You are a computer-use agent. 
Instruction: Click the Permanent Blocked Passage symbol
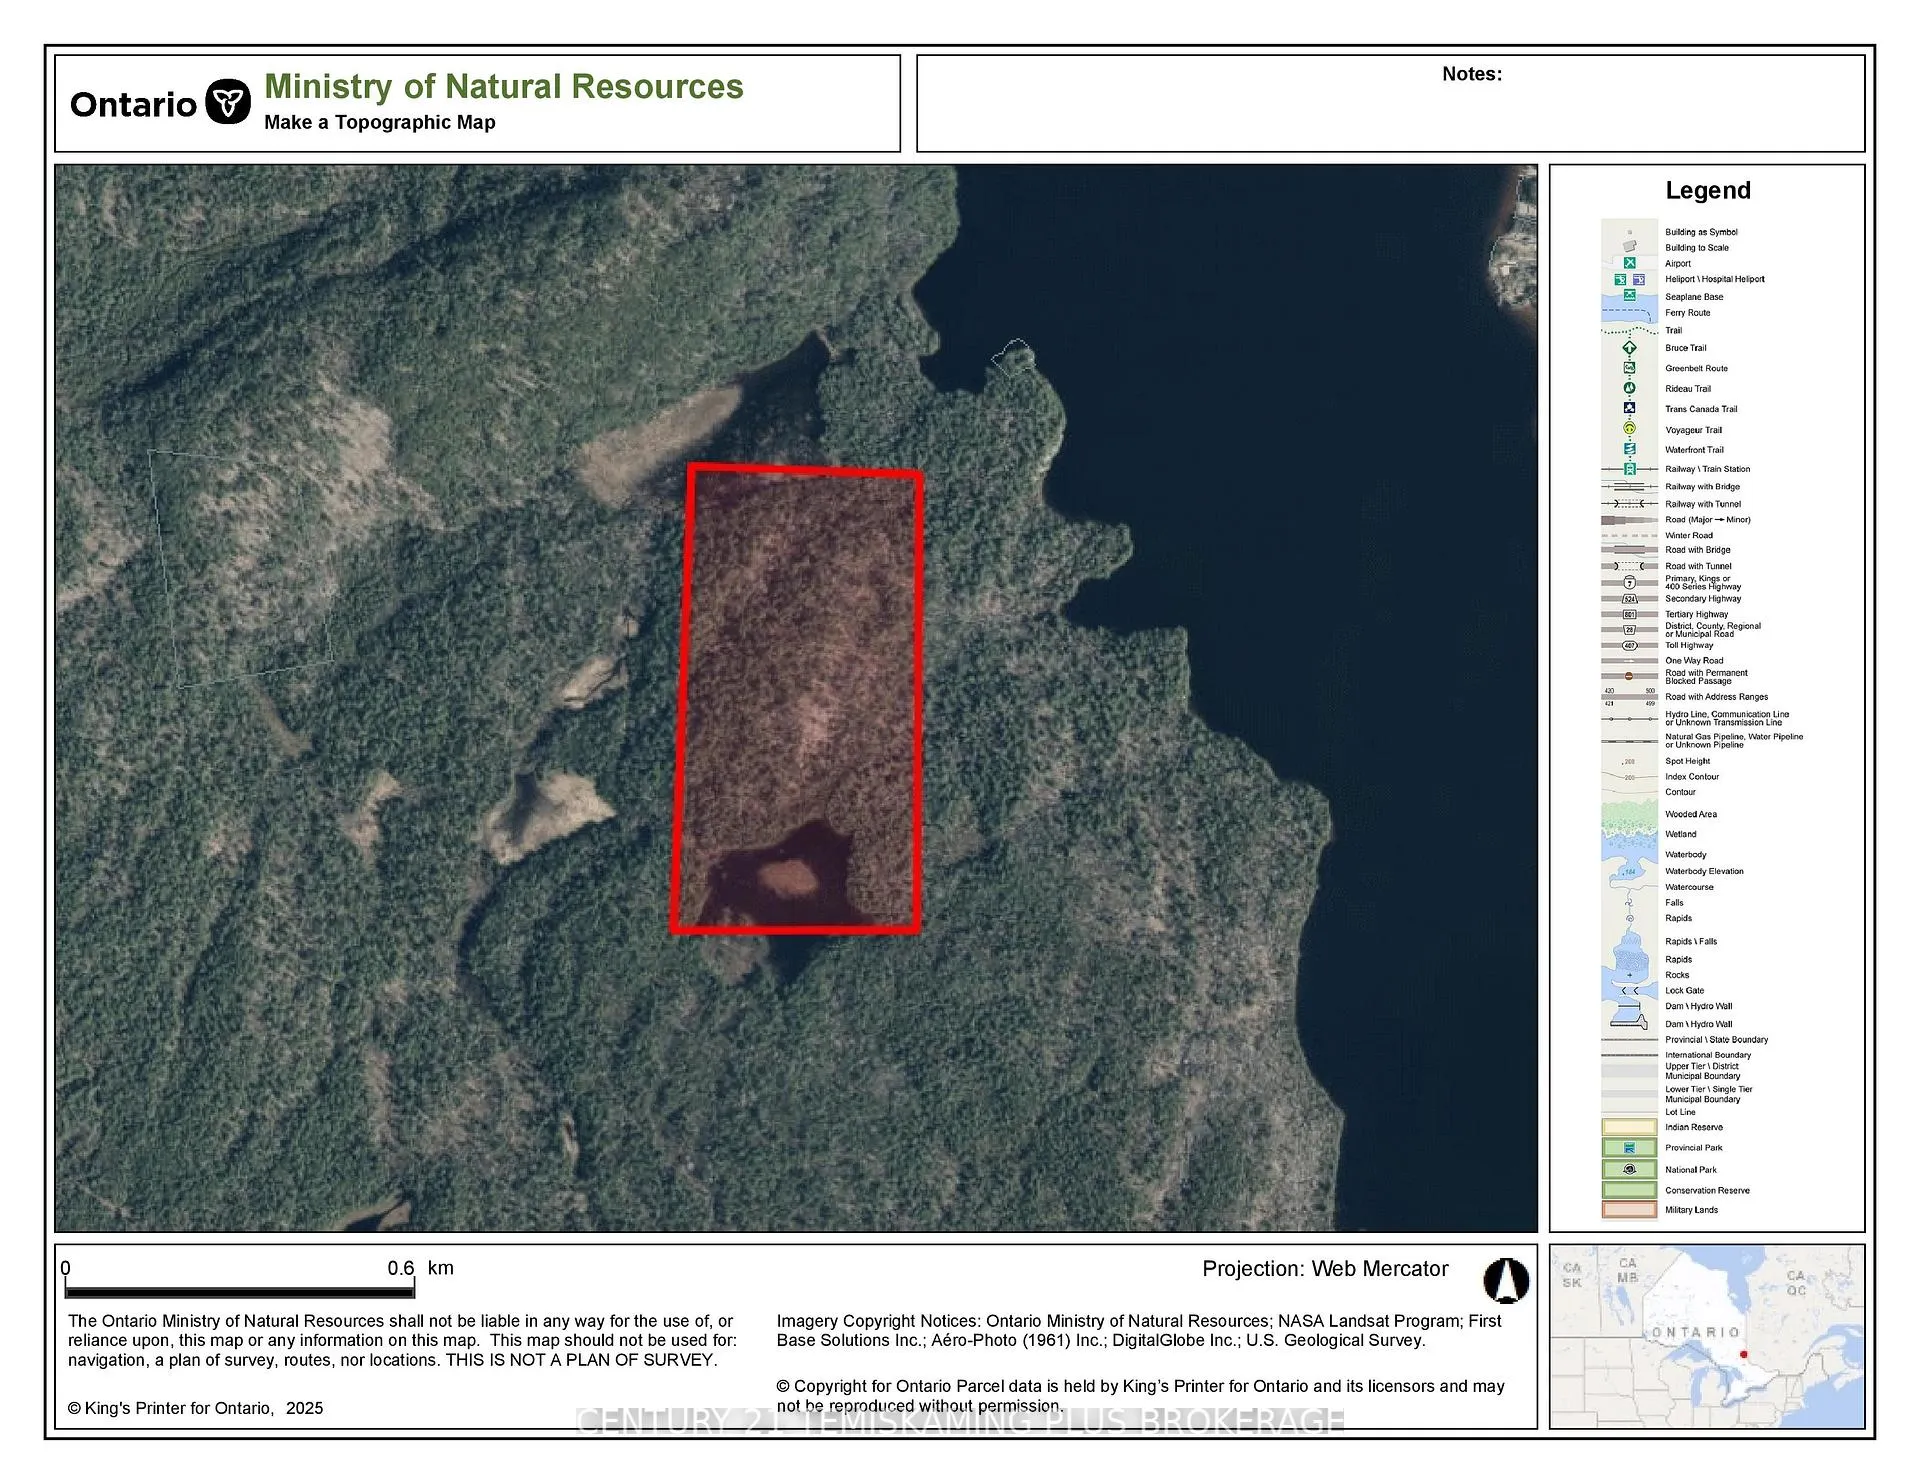(1629, 677)
